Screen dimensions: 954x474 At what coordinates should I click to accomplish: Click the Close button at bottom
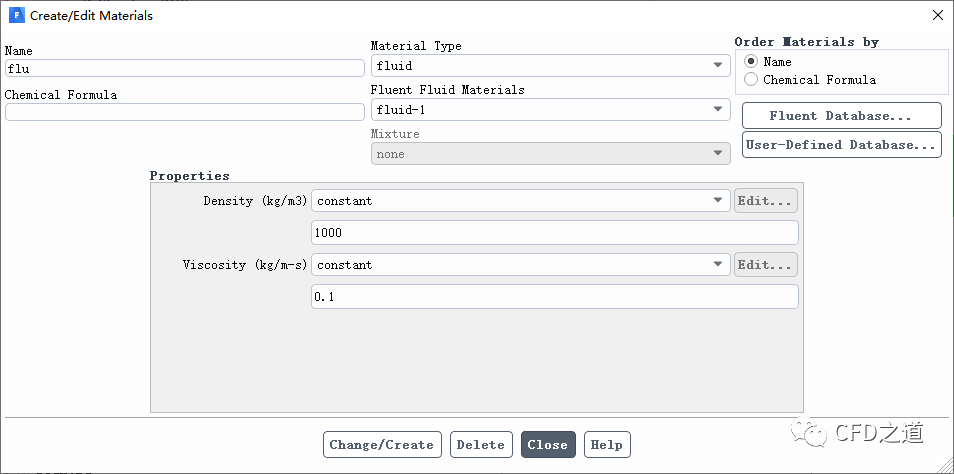pyautogui.click(x=548, y=445)
